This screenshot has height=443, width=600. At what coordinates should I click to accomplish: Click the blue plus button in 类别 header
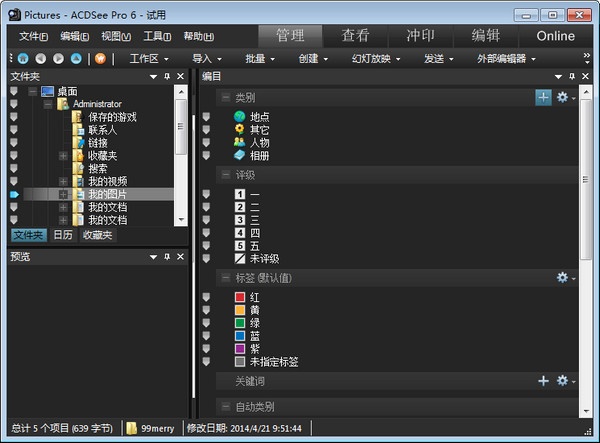tap(543, 98)
